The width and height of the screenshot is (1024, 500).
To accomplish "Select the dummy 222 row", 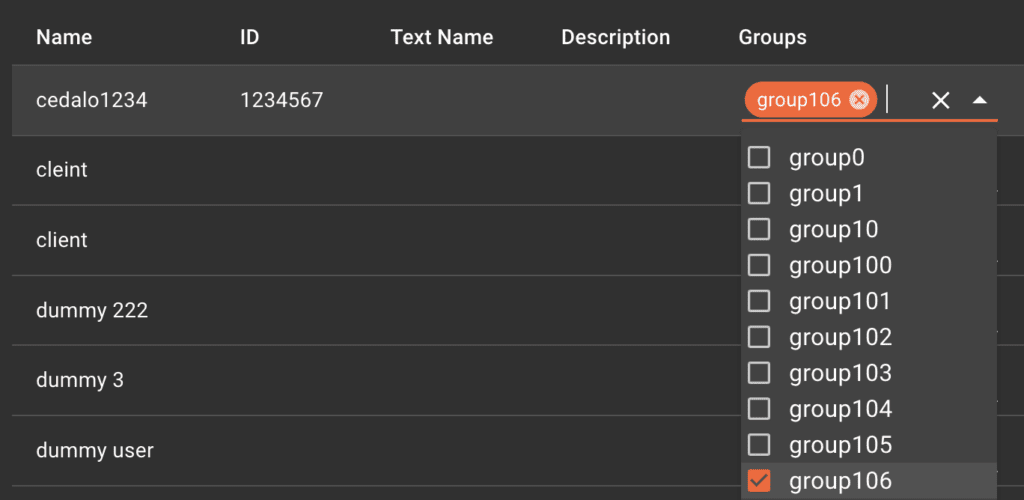I will [92, 311].
